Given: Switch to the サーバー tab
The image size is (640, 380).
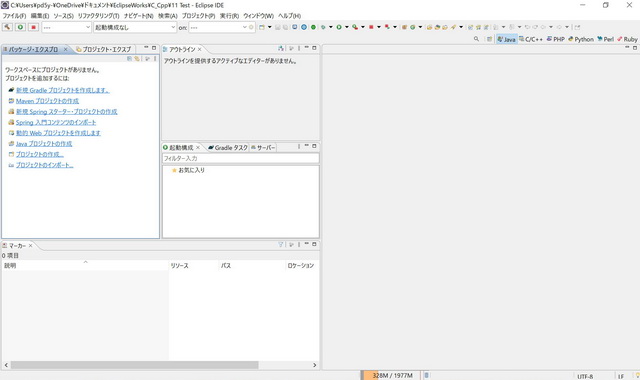Looking at the screenshot, I should pos(263,148).
